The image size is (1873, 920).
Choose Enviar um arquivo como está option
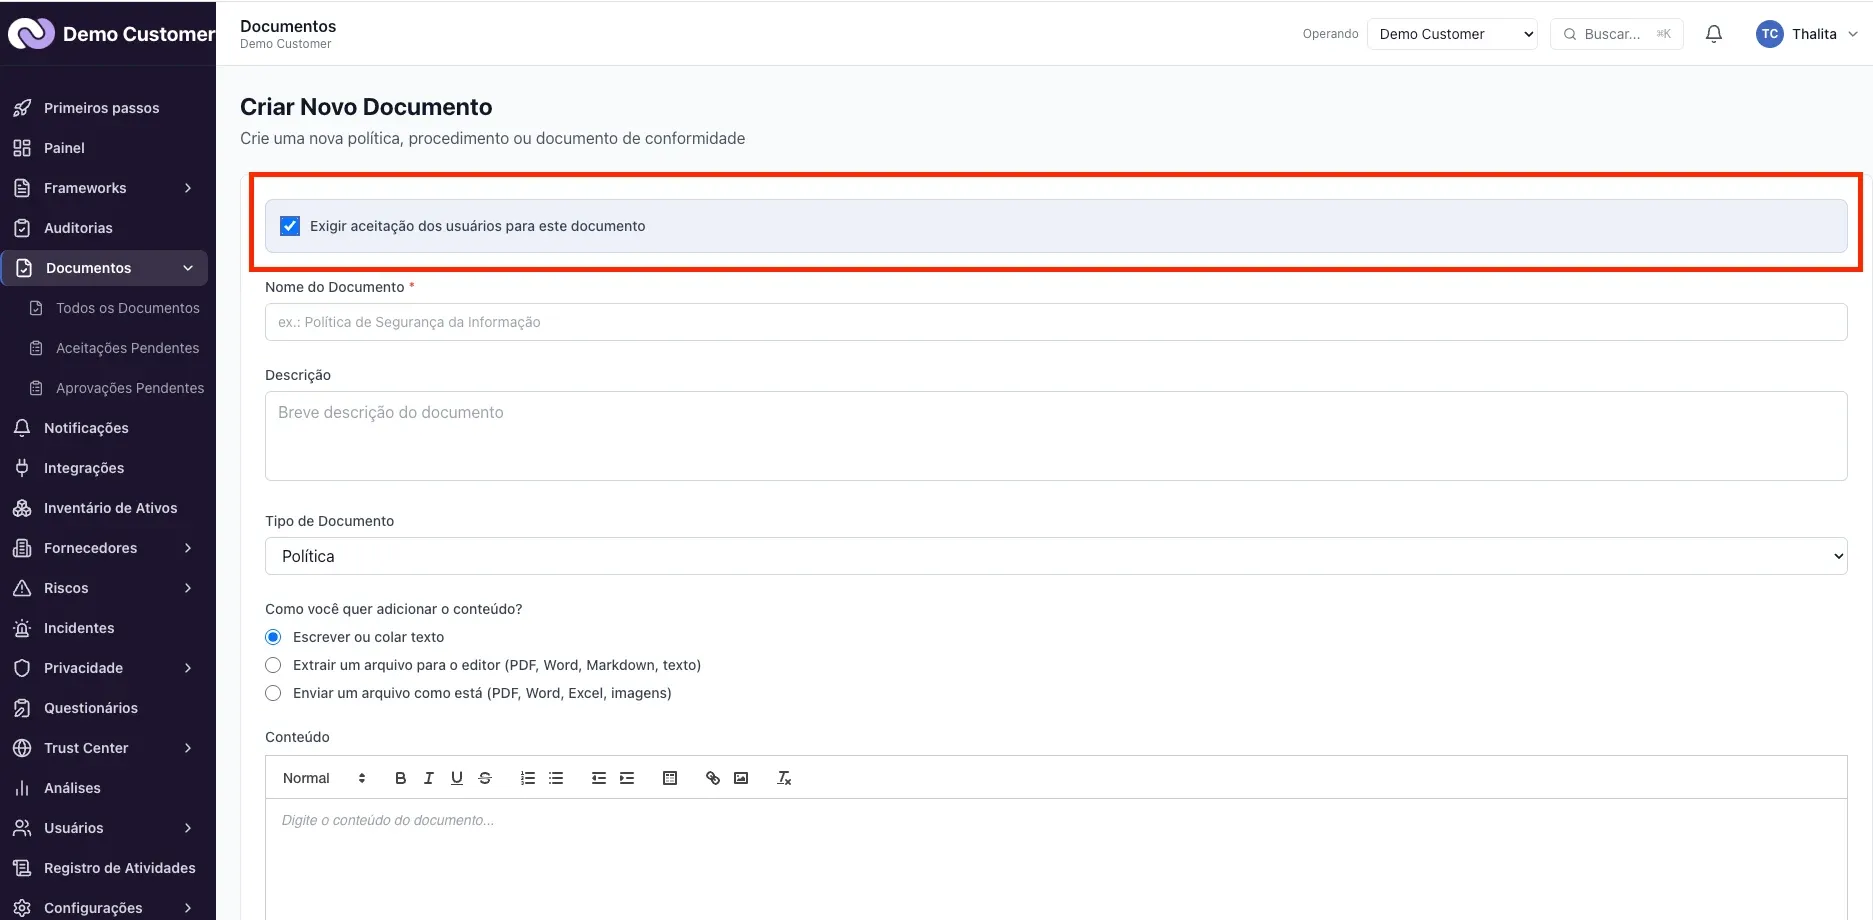pos(273,693)
